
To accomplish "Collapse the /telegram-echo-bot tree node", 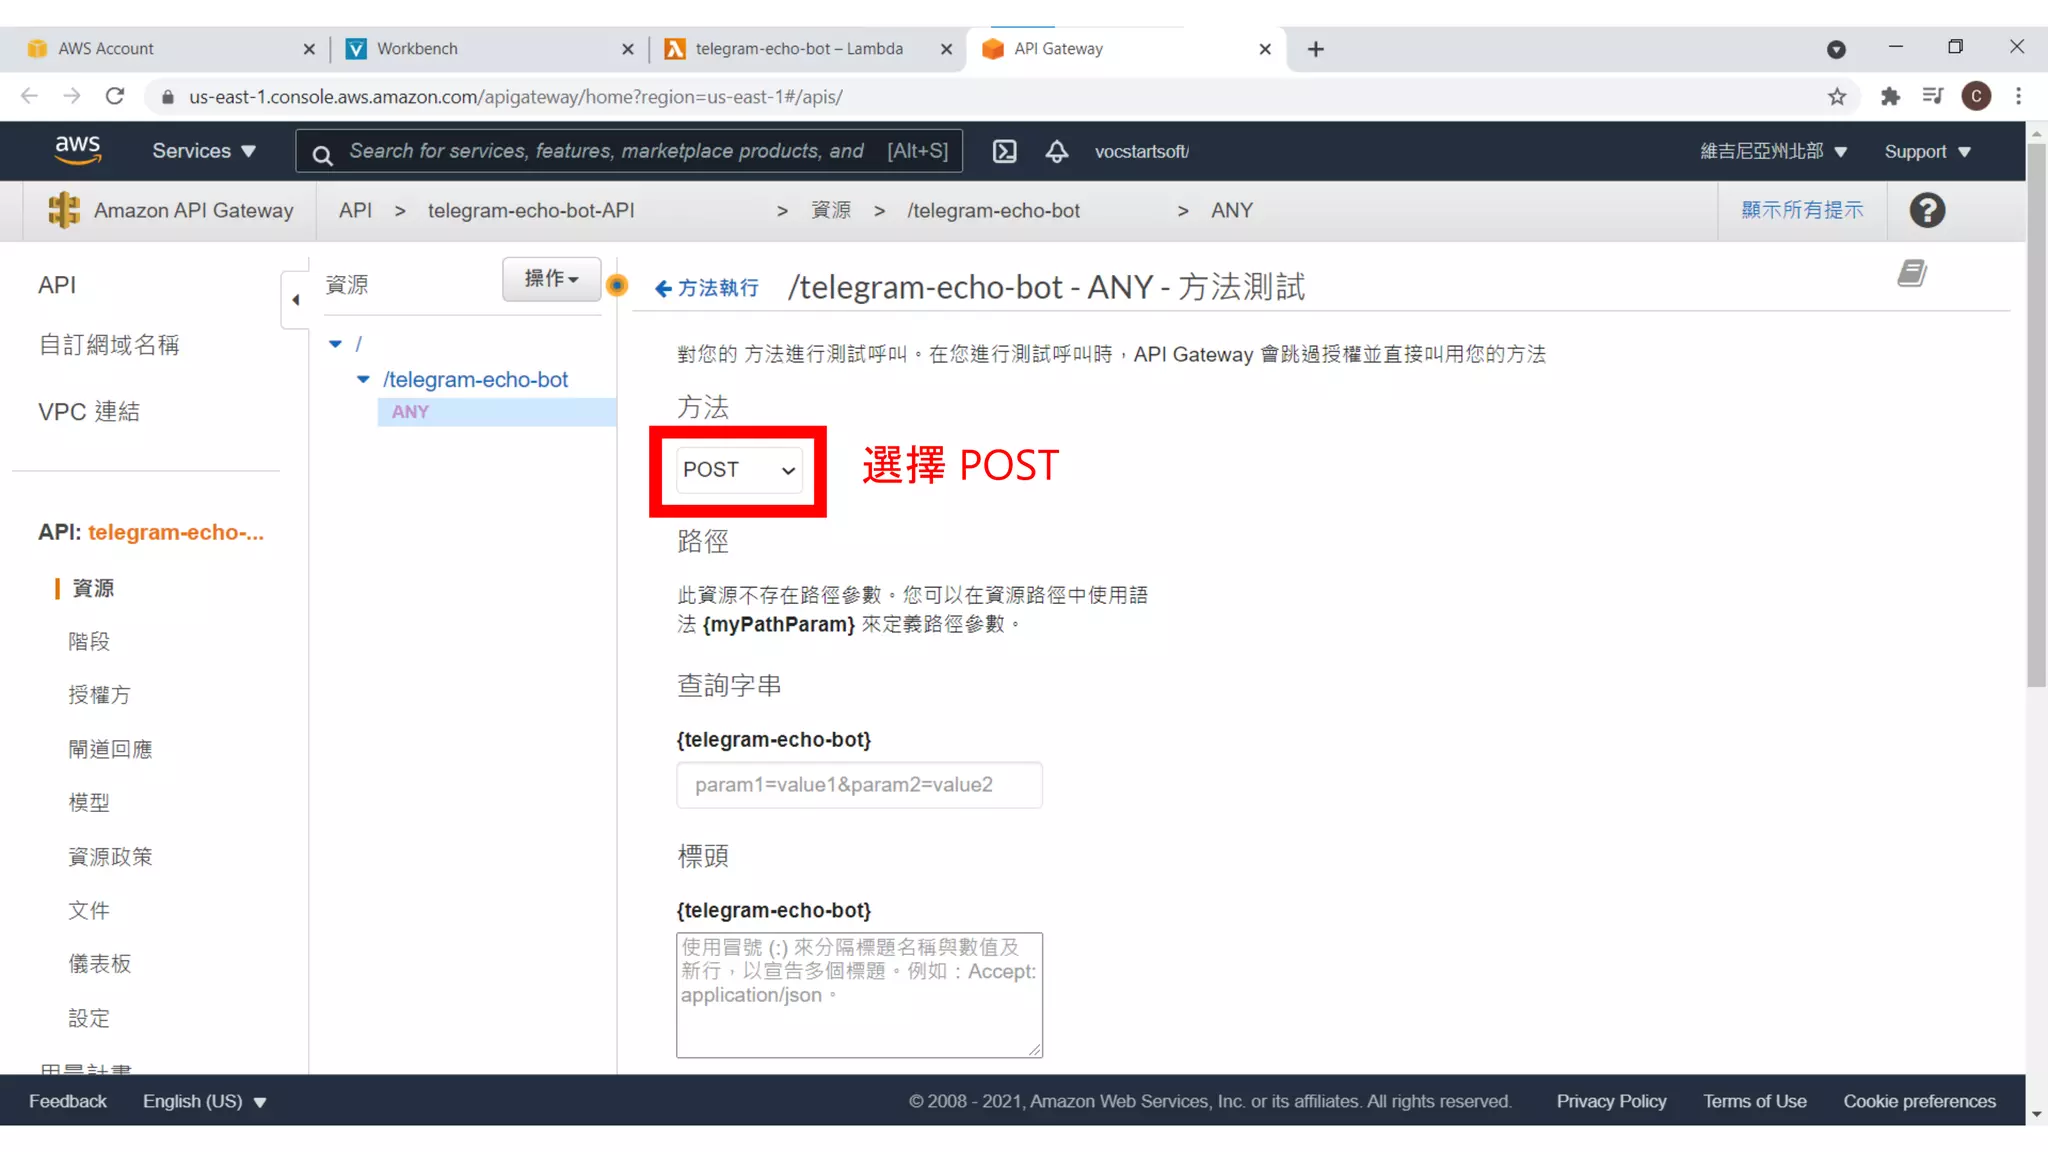I will [364, 379].
